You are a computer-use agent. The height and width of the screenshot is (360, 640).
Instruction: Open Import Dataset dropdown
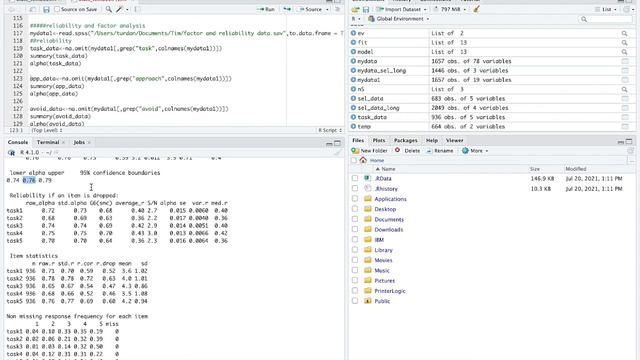coord(402,9)
